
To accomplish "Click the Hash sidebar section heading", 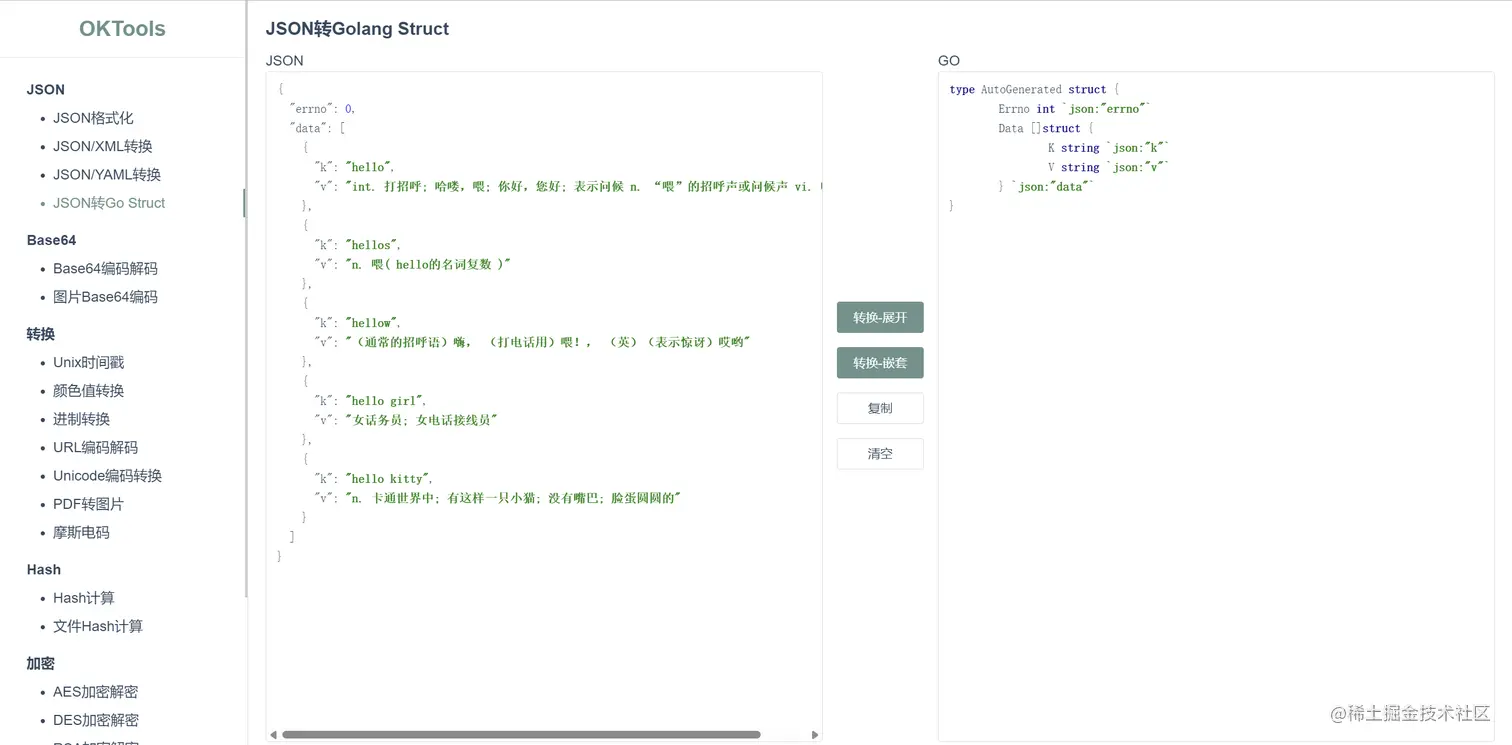I will coord(44,569).
